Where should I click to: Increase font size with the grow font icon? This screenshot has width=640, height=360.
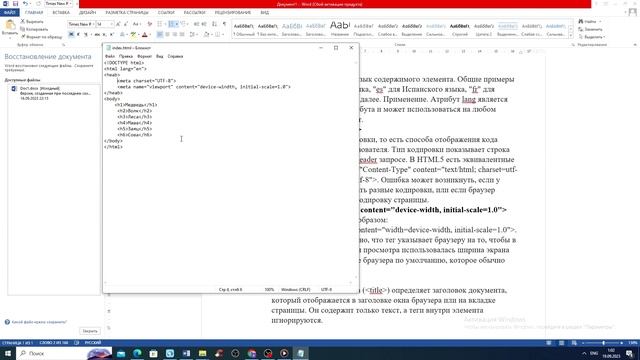click(118, 24)
